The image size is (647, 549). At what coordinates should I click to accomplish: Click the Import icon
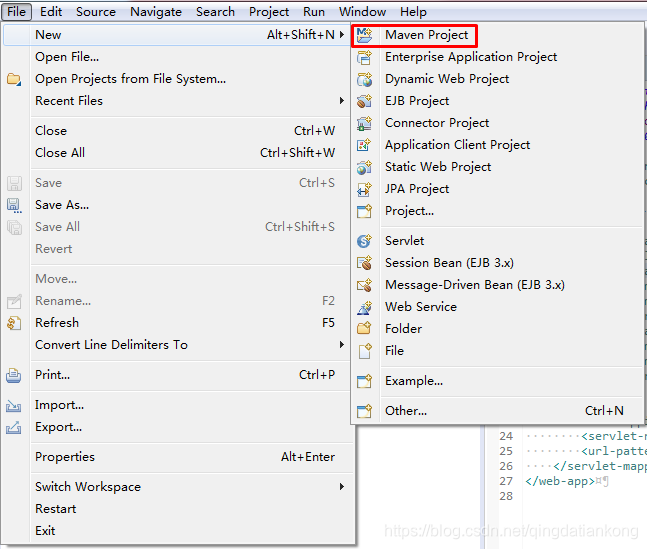[14, 406]
